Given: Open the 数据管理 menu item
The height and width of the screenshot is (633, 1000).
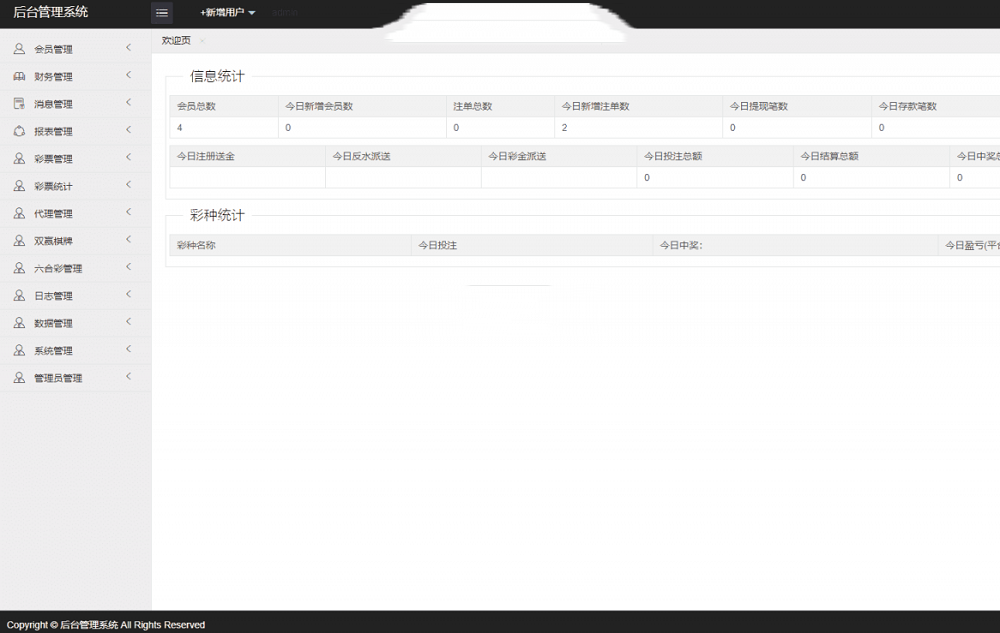Looking at the screenshot, I should click(53, 323).
